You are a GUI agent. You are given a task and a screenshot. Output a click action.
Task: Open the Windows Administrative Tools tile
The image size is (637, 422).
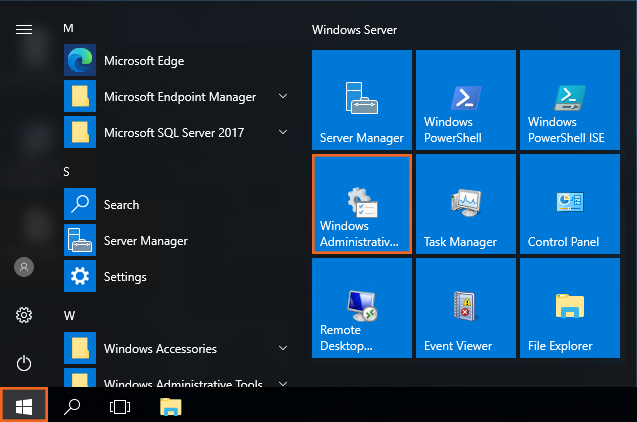361,204
